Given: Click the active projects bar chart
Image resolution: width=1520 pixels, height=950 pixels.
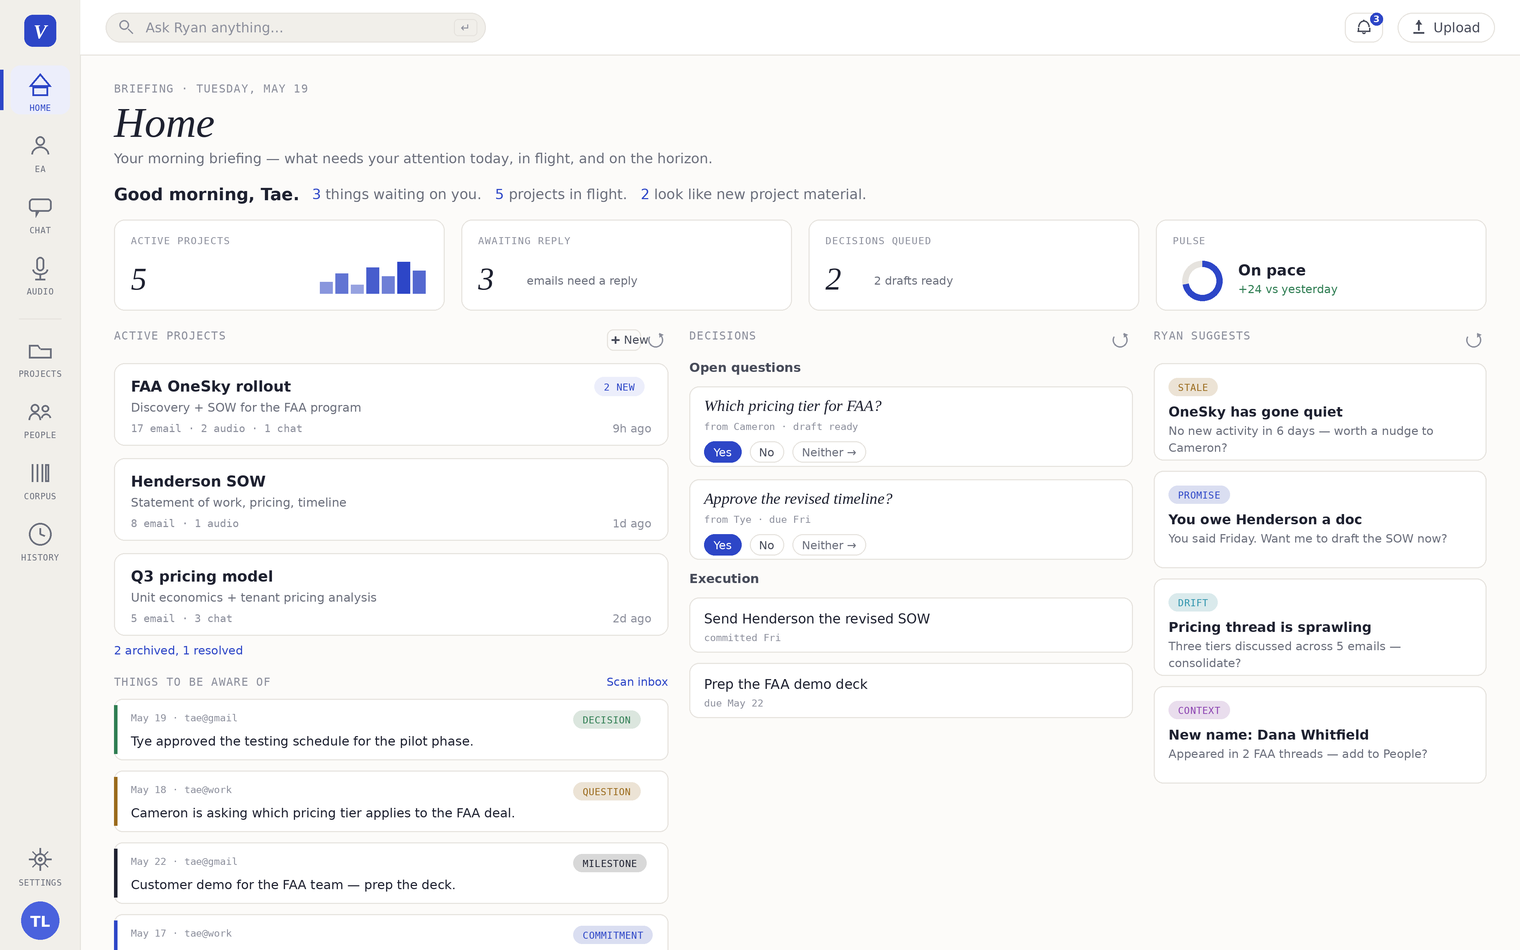Looking at the screenshot, I should [x=373, y=277].
